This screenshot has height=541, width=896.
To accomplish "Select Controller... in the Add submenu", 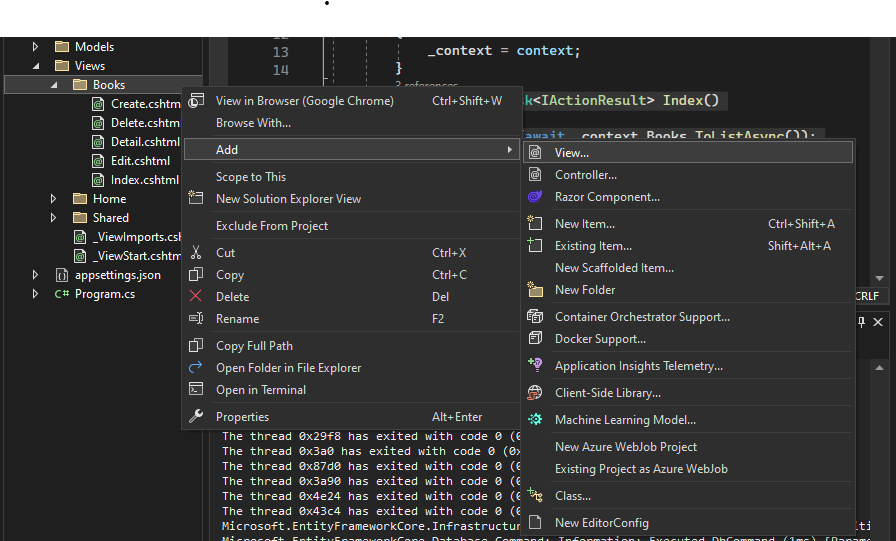I will point(585,175).
